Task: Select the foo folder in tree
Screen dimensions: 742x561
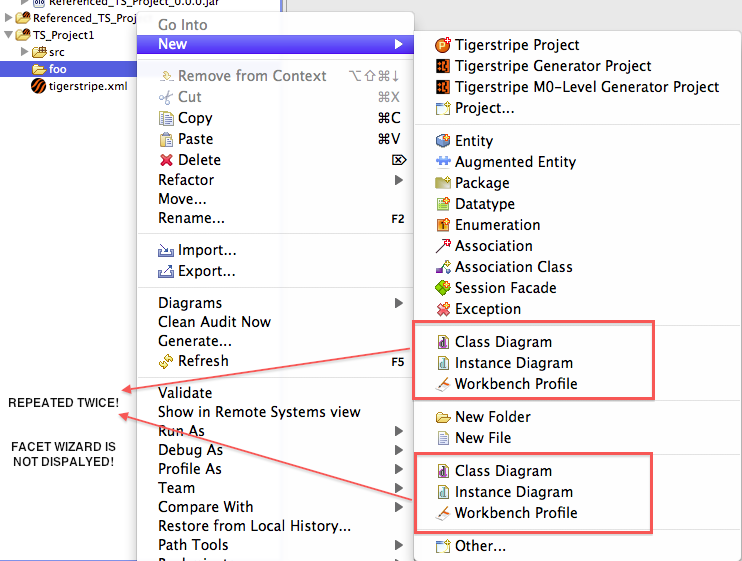Action: tap(58, 69)
